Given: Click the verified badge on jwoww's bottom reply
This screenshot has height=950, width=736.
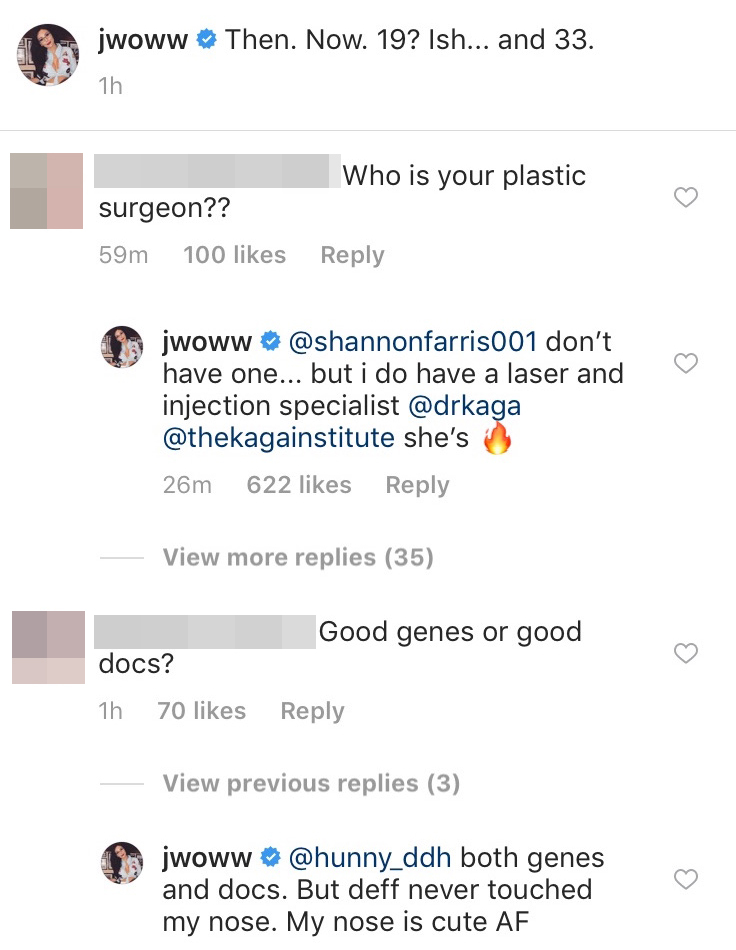Looking at the screenshot, I should point(269,857).
